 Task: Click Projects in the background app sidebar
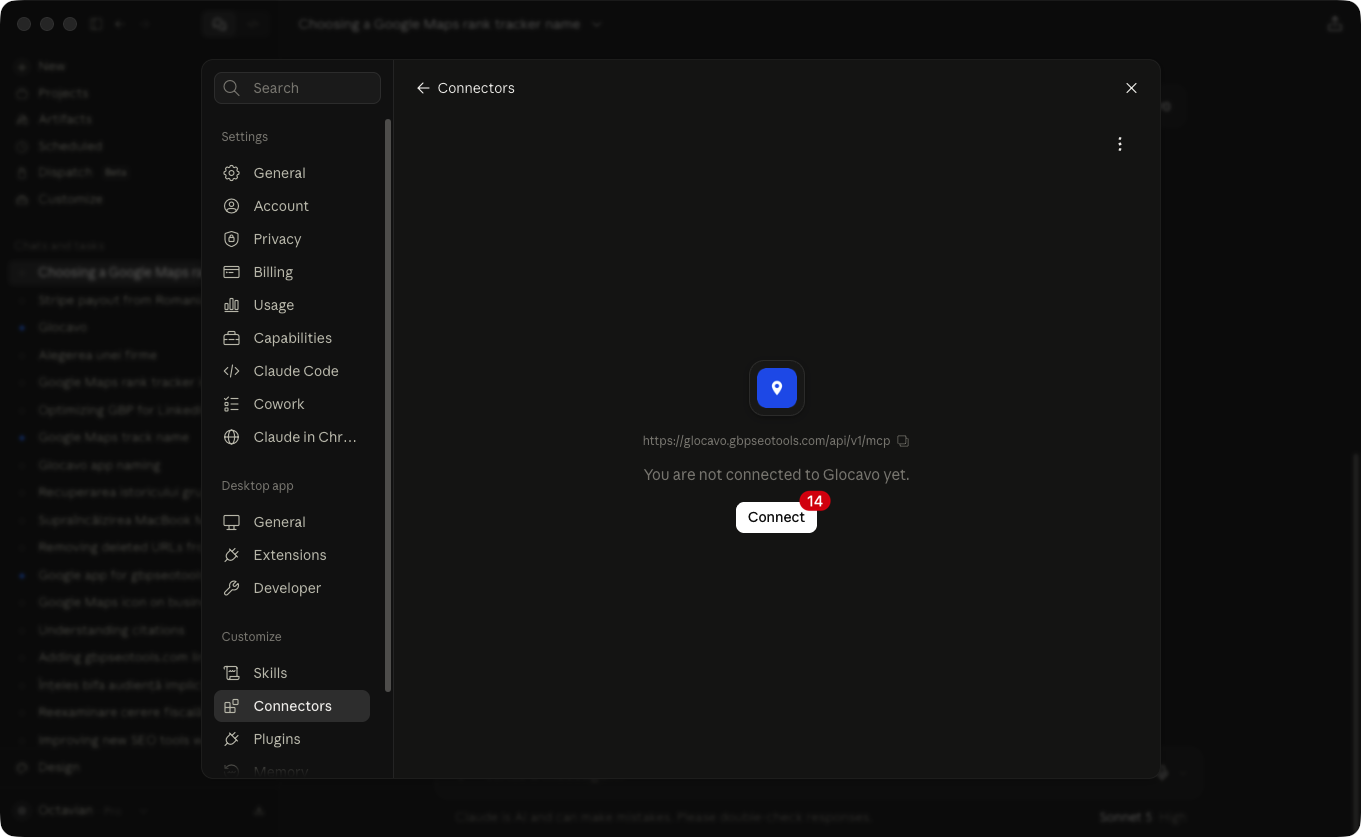point(63,93)
